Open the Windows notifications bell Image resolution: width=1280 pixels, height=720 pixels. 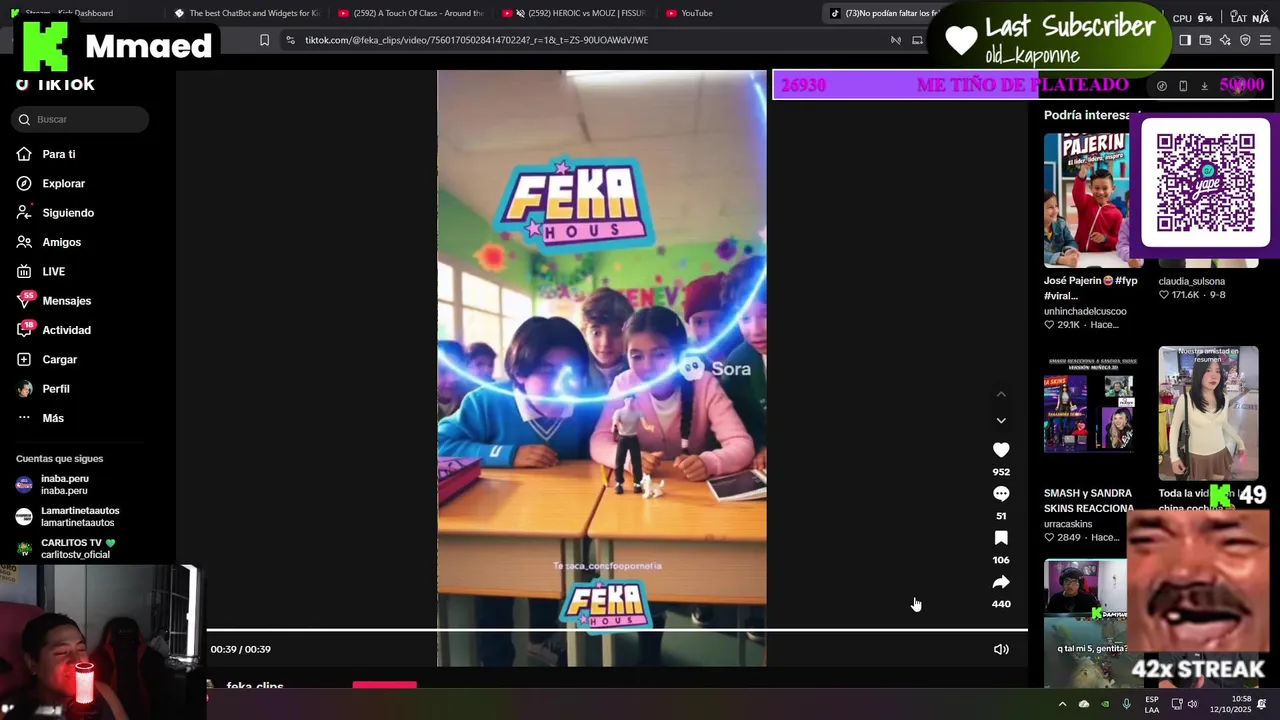(x=1262, y=704)
